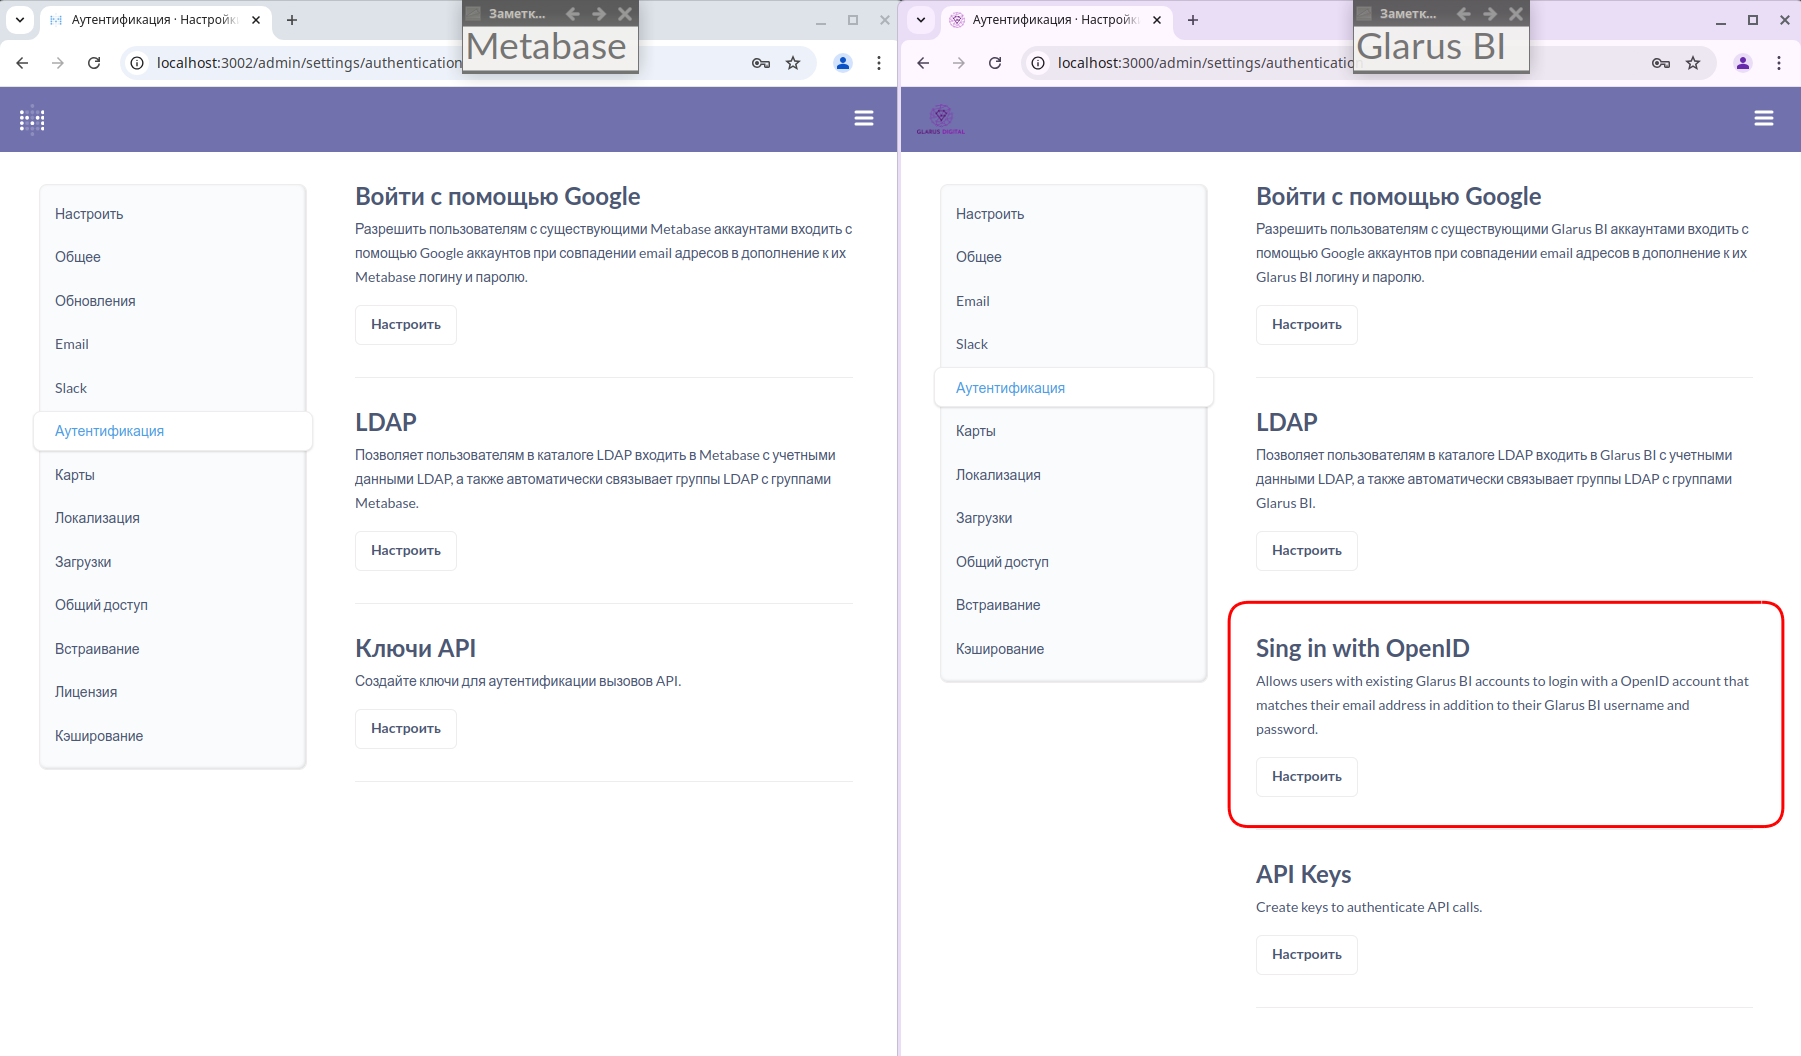1801x1056 pixels.
Task: Select Slack in the Metabase settings sidebar
Action: tap(70, 387)
